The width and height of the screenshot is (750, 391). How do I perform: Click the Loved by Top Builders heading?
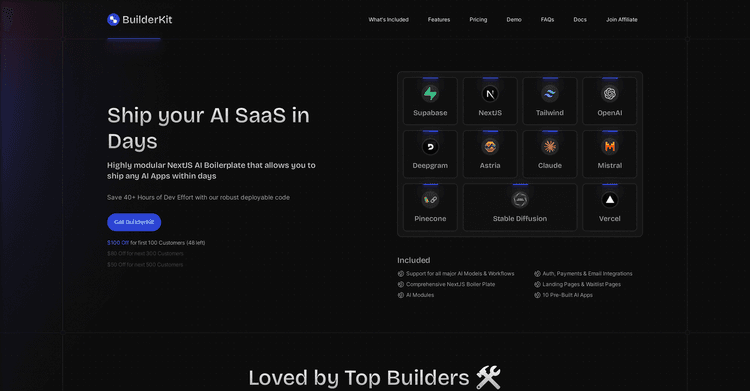(359, 378)
